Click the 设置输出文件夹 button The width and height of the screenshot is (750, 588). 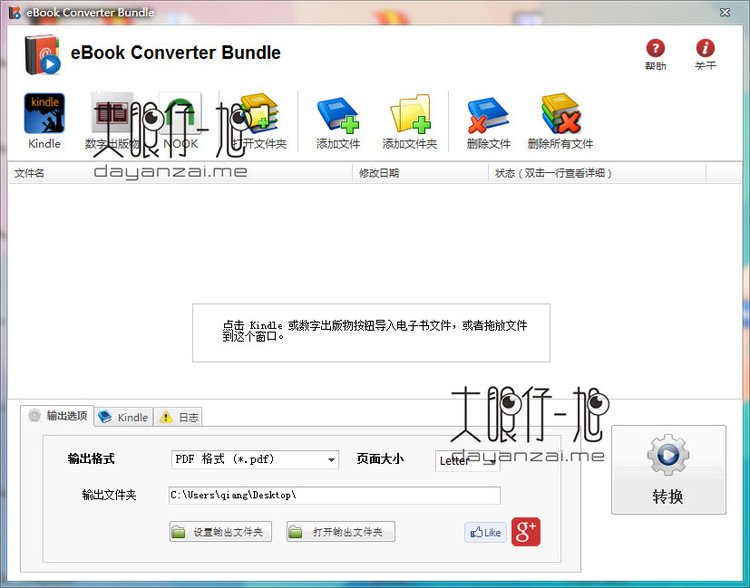point(220,532)
